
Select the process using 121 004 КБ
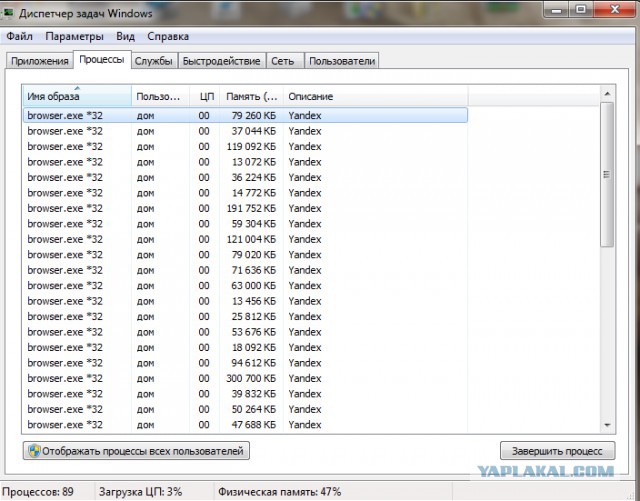pyautogui.click(x=245, y=239)
